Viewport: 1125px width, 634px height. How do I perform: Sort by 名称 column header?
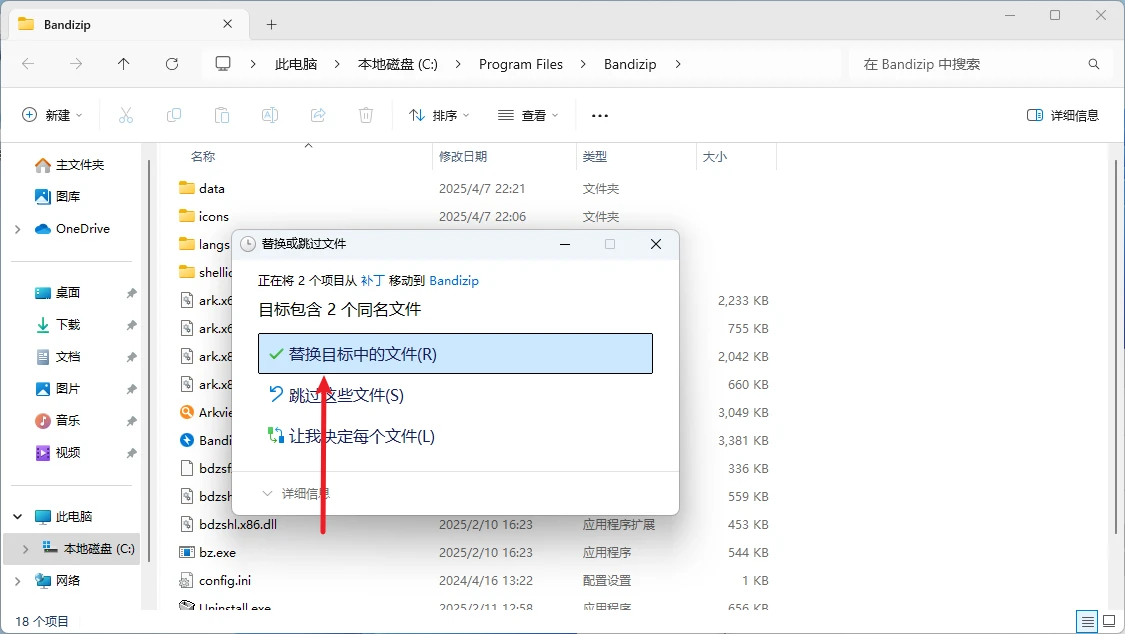[203, 156]
